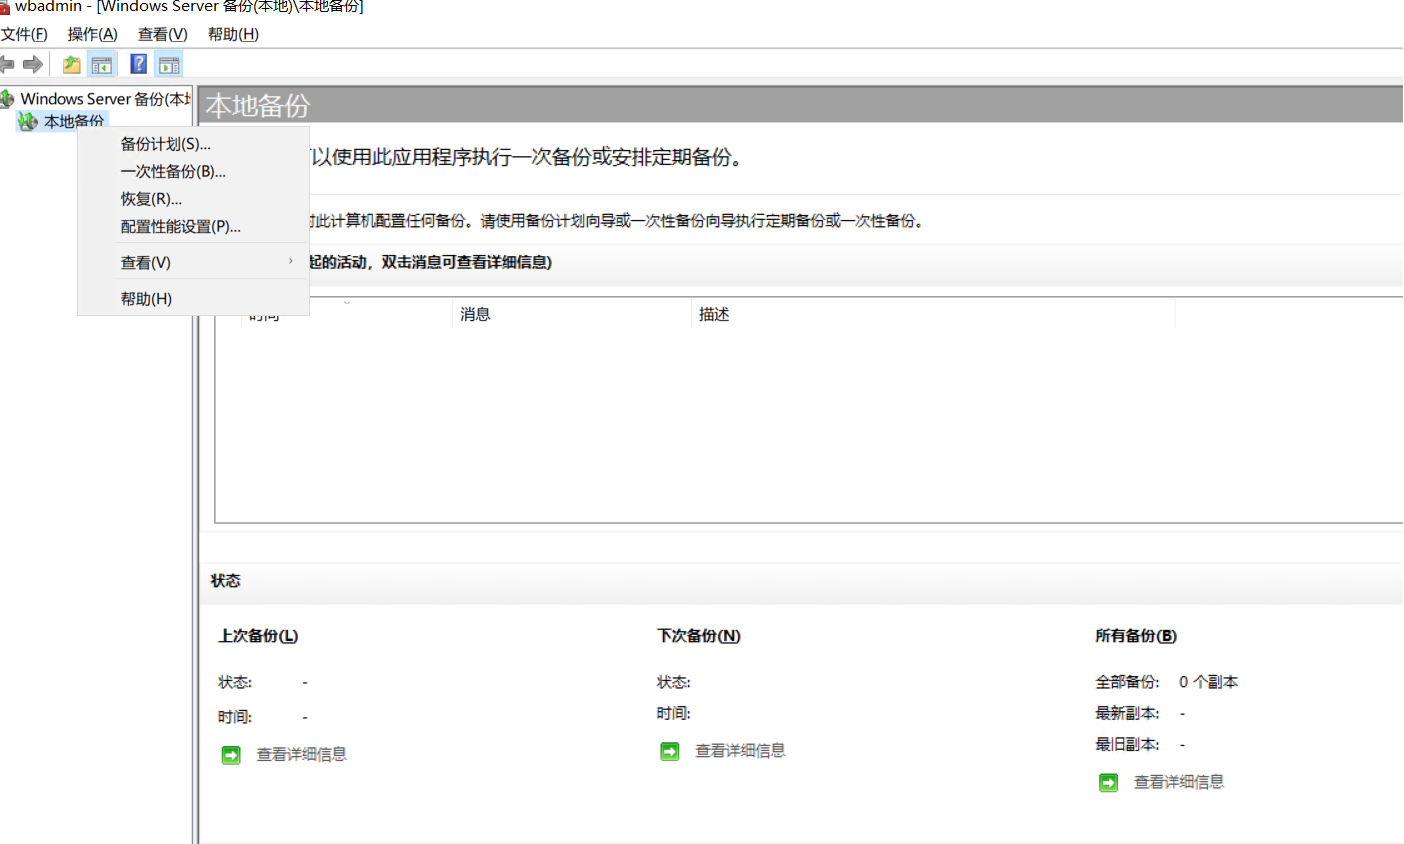Click the 最新副本 label
Viewport: 1404px width, 844px height.
point(1127,713)
